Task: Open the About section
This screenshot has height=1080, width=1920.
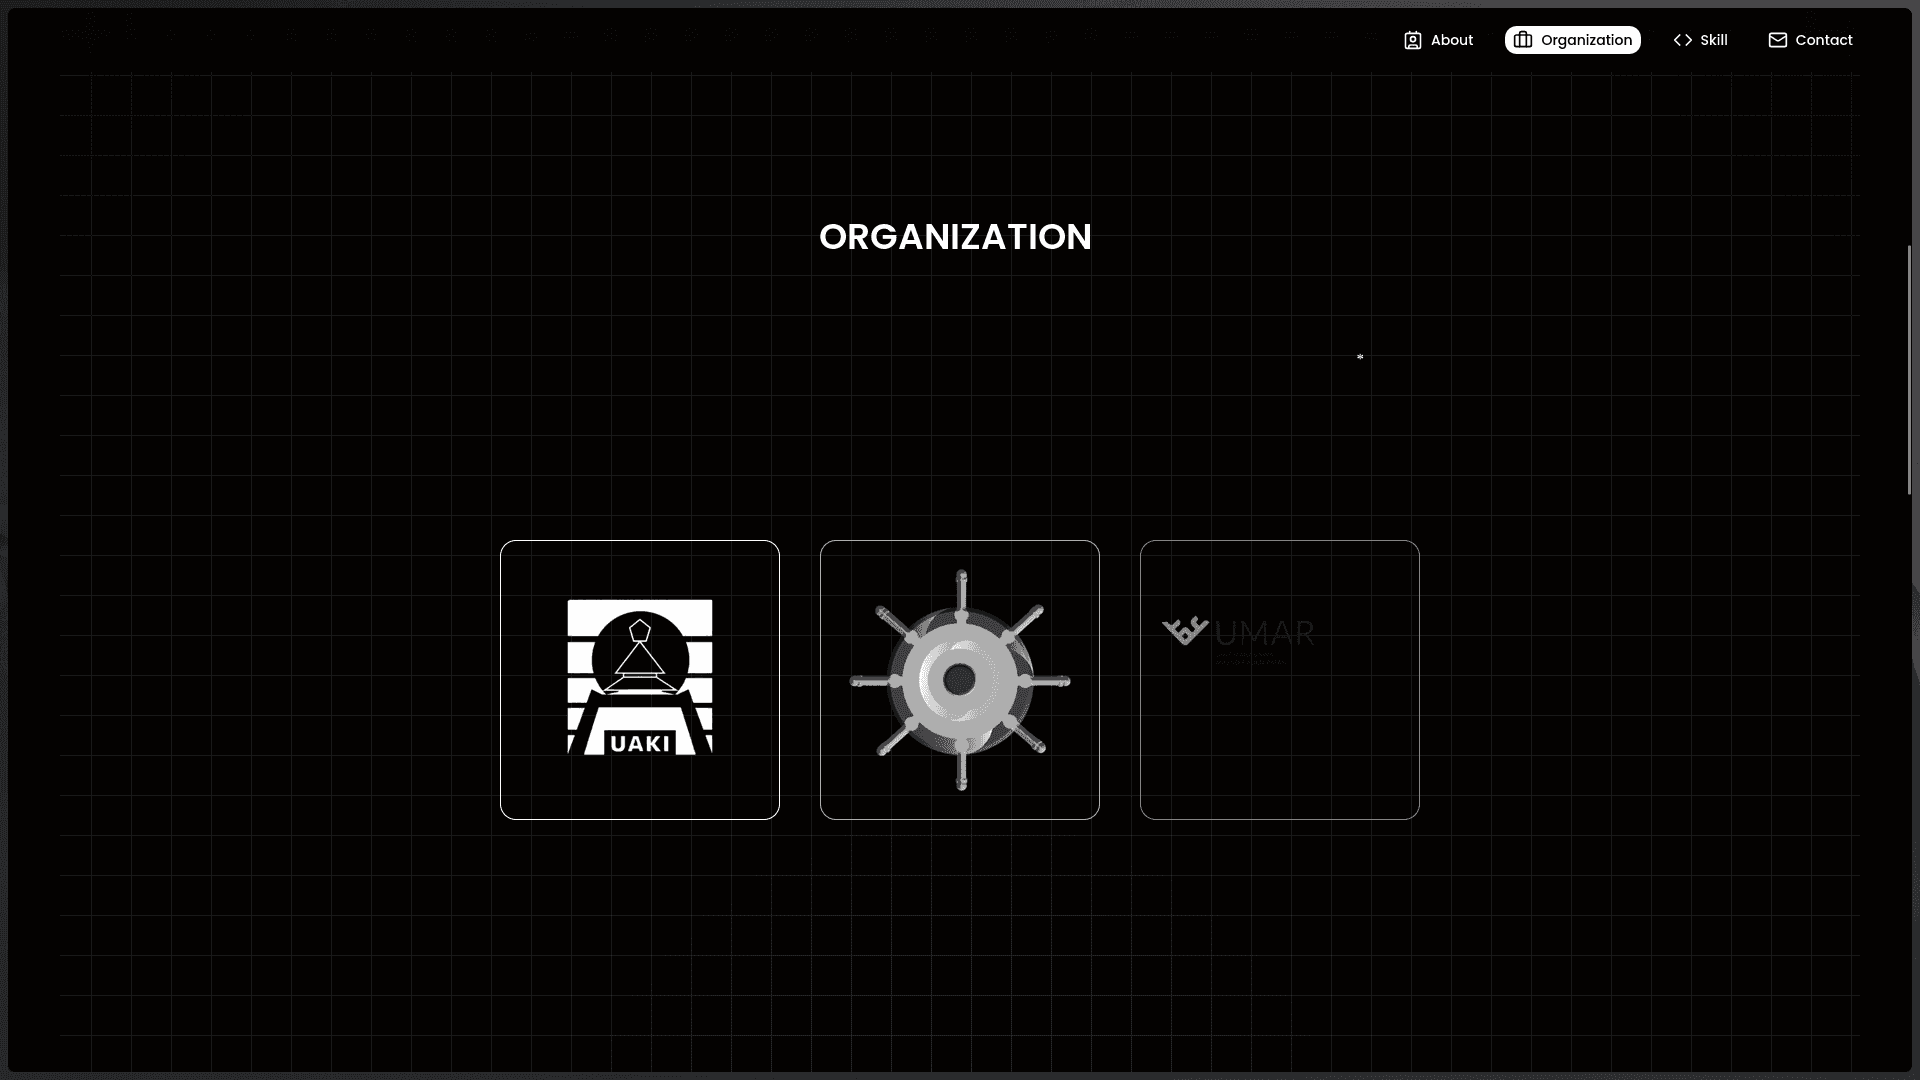Action: pos(1449,40)
